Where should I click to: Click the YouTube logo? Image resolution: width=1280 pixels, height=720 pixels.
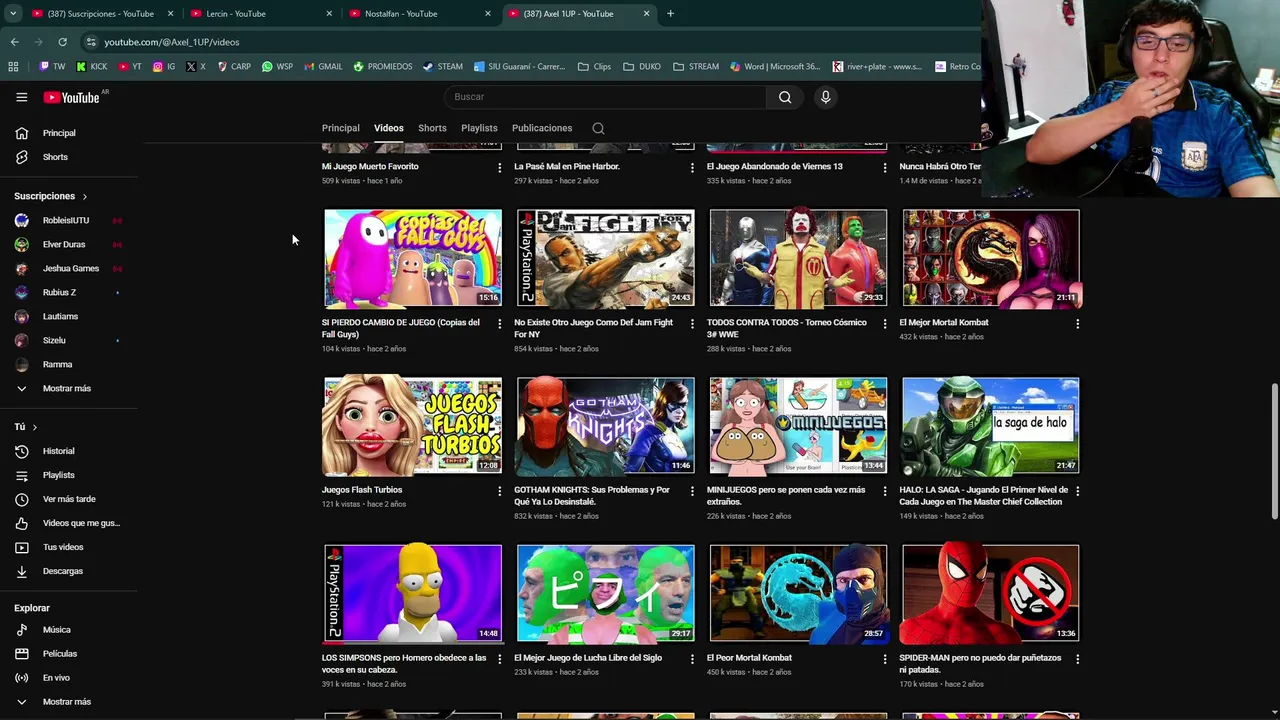tap(72, 97)
